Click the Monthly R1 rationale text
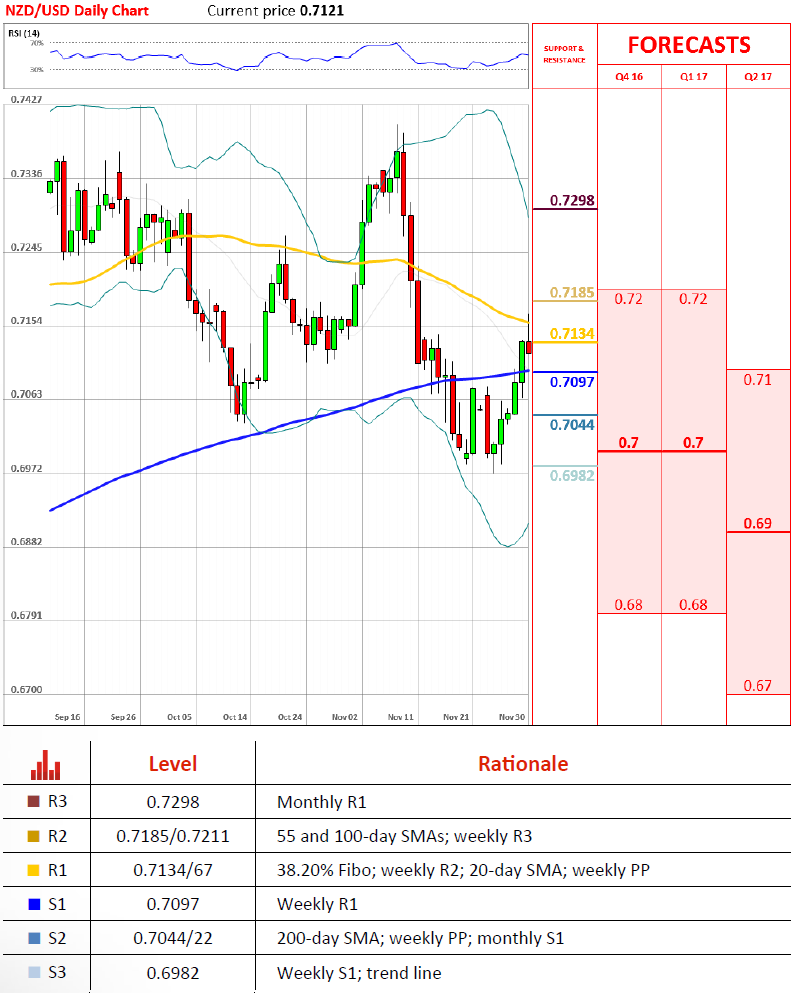 pos(322,802)
